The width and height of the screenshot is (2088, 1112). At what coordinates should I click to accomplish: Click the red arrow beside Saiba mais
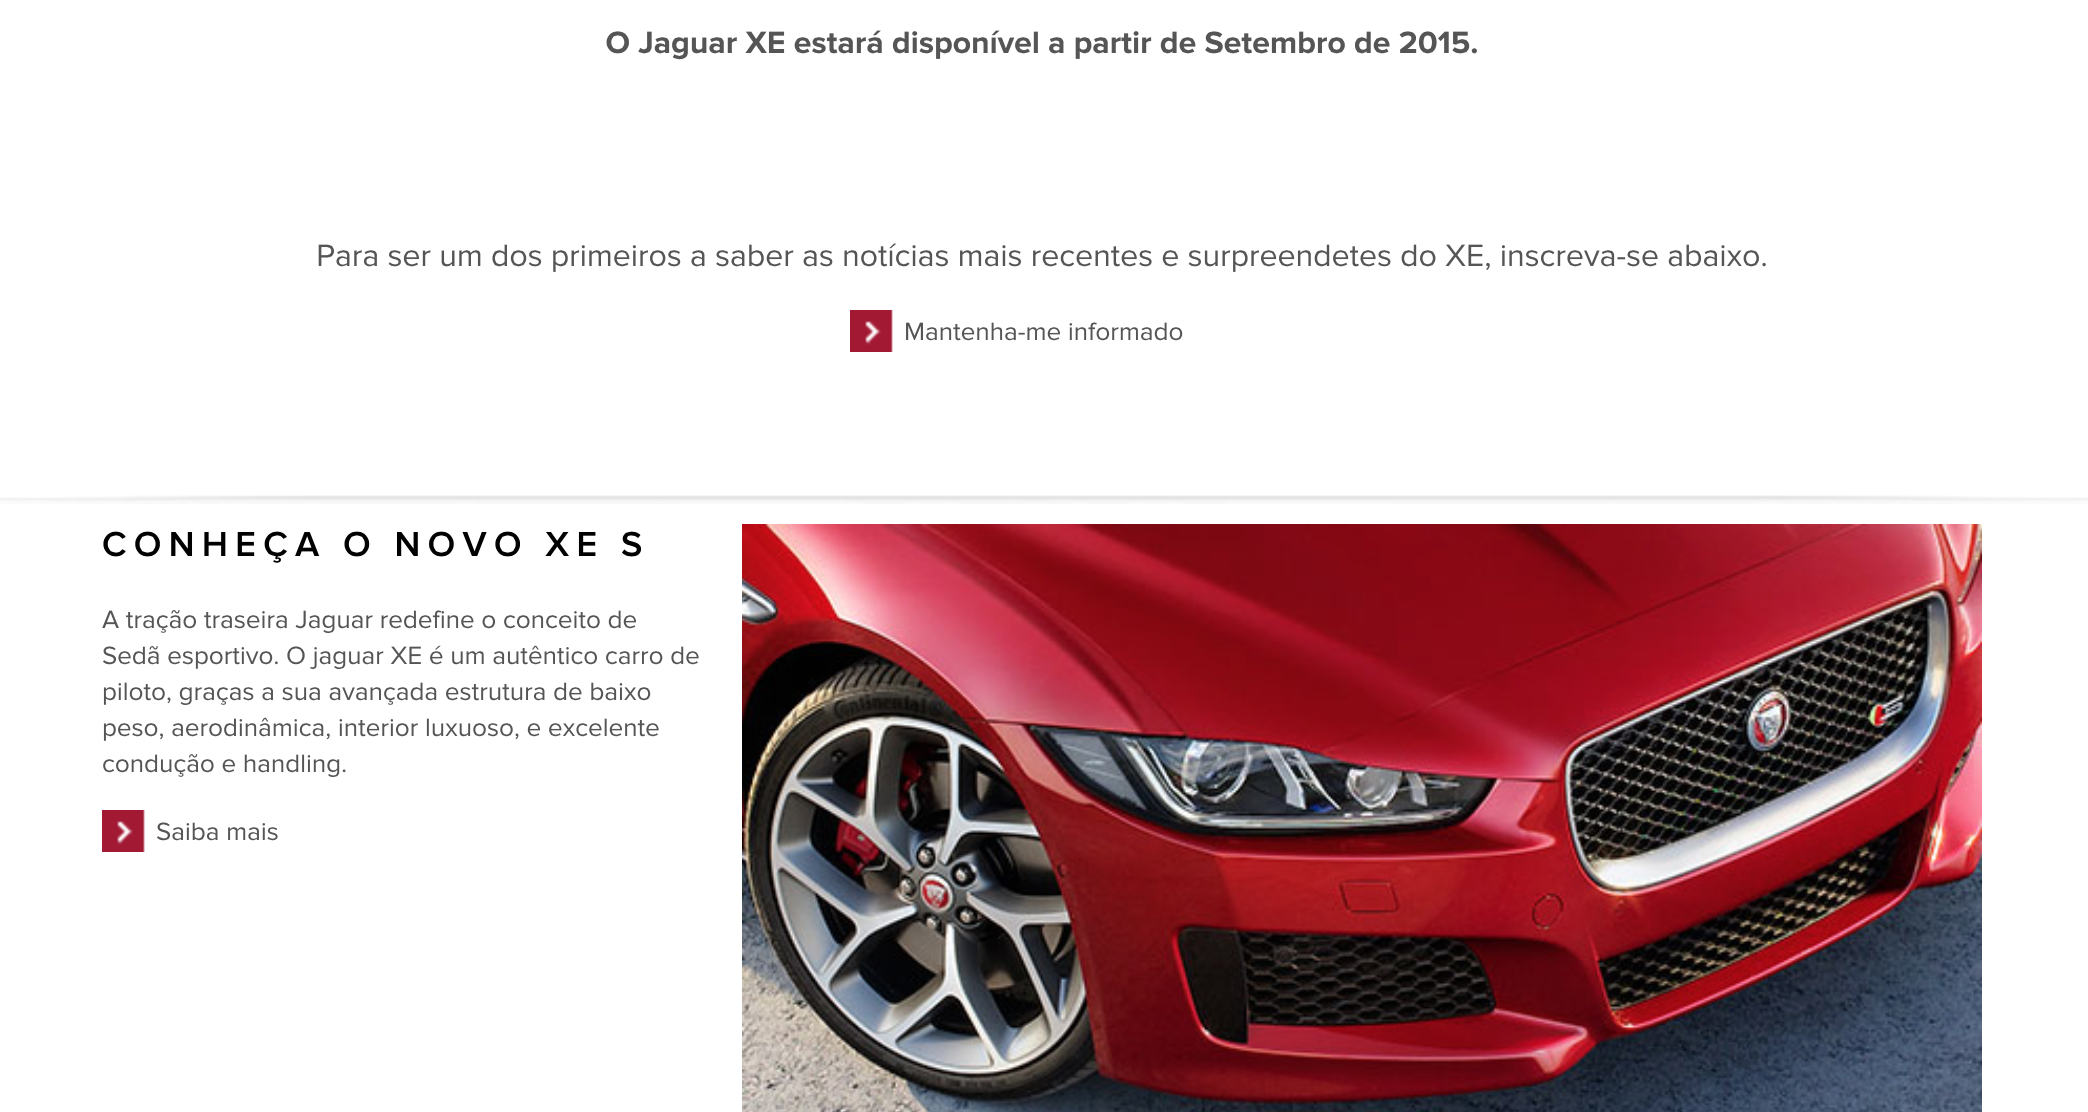[123, 831]
